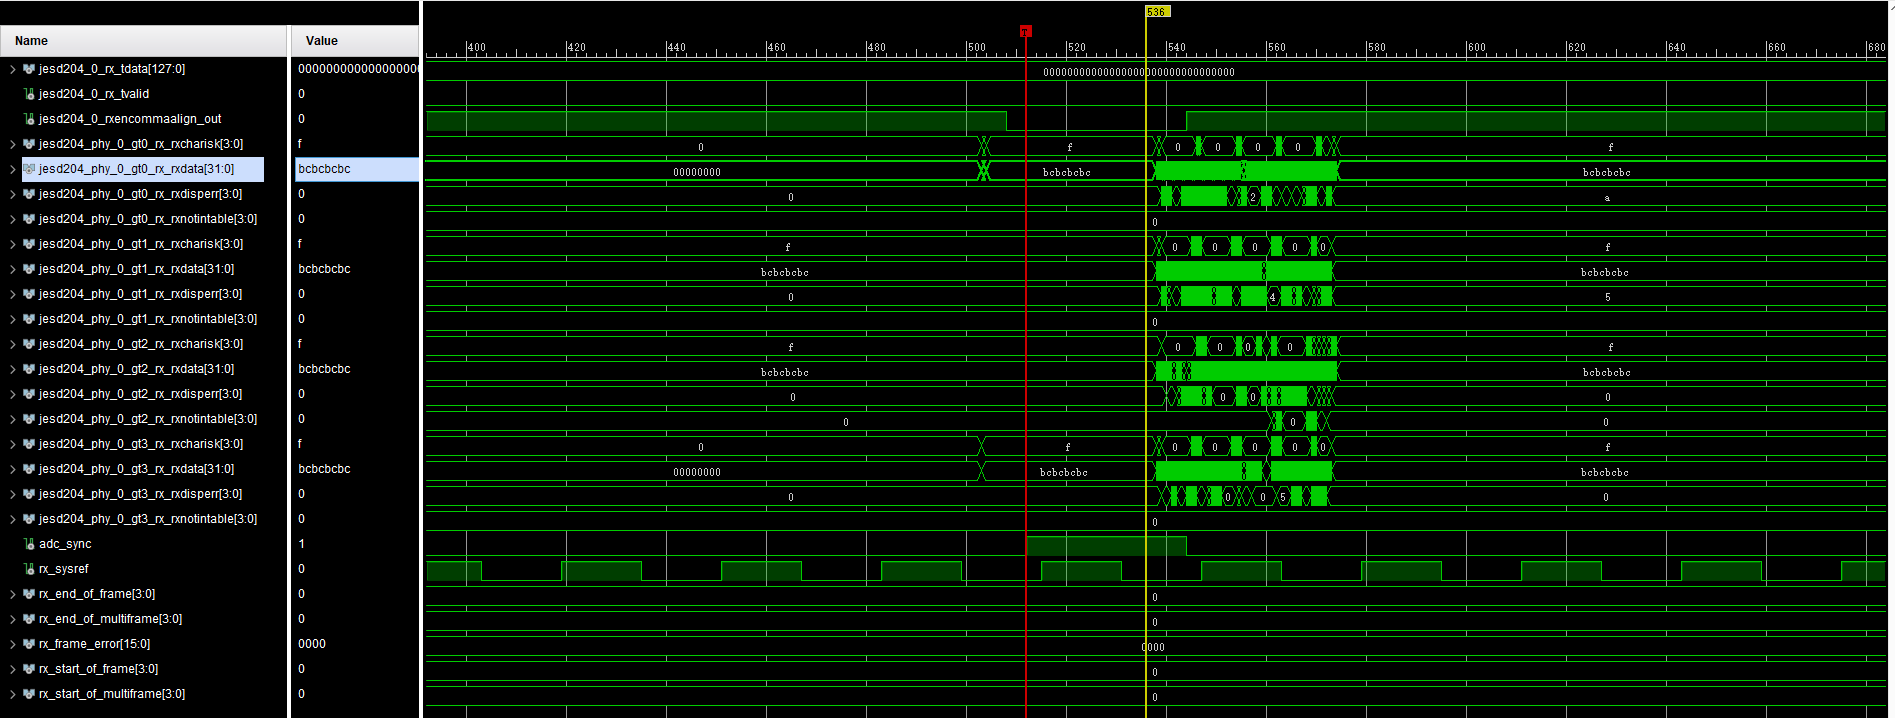
Task: Click the yellow cursor marker labeled 536
Action: (x=1157, y=12)
